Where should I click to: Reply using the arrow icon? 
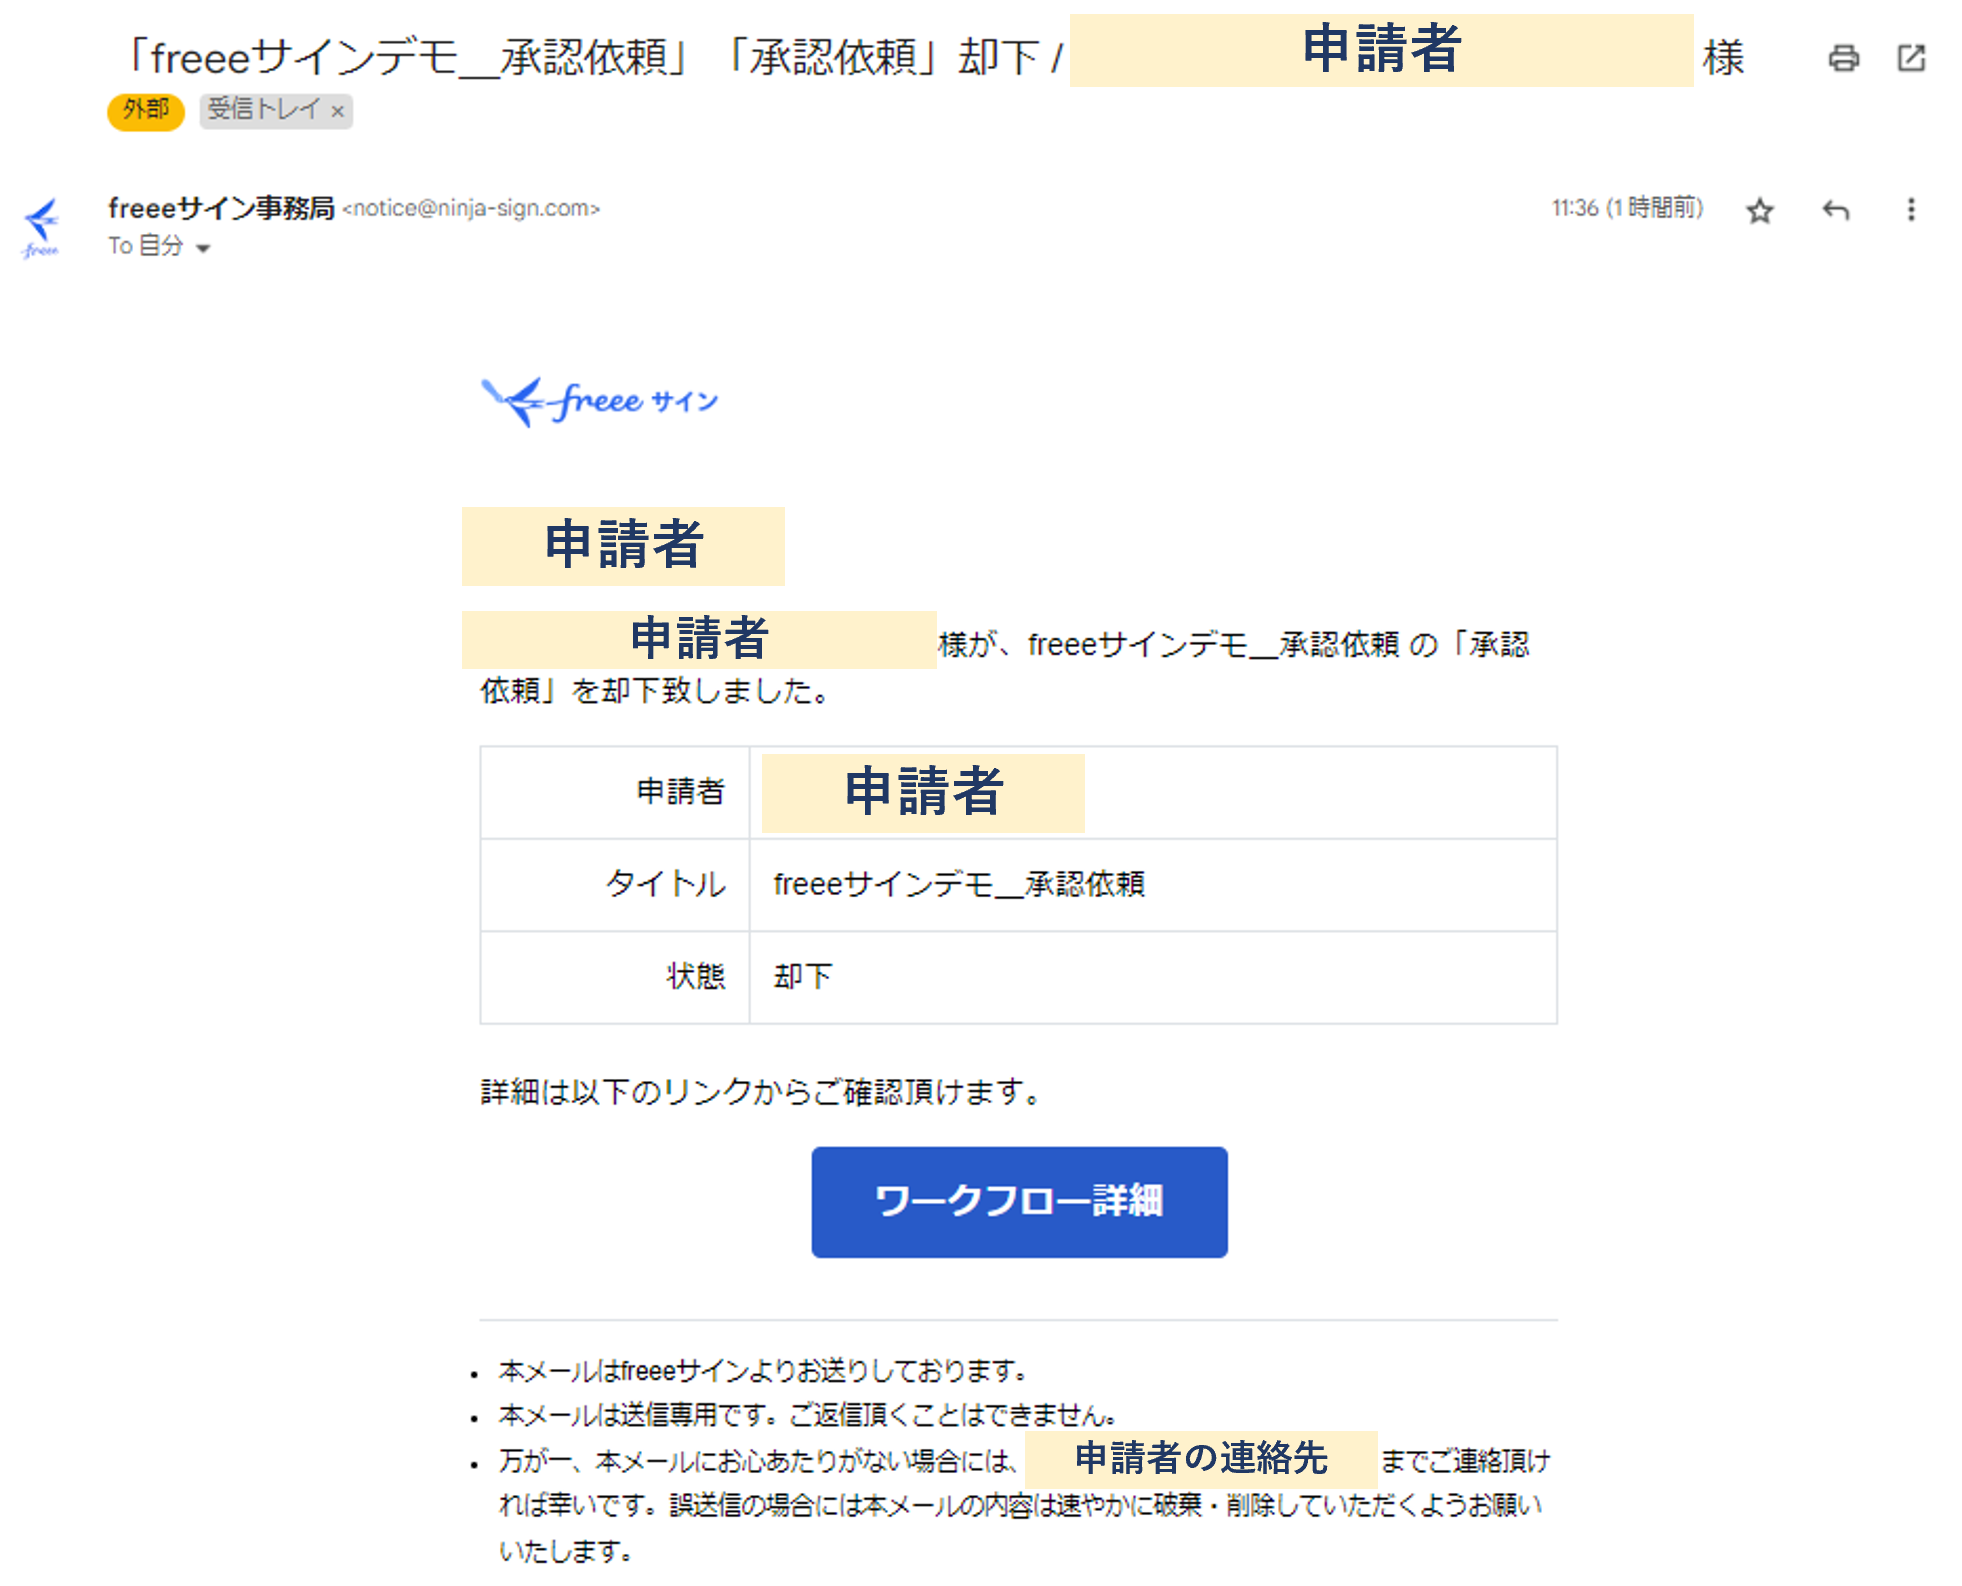(1836, 210)
